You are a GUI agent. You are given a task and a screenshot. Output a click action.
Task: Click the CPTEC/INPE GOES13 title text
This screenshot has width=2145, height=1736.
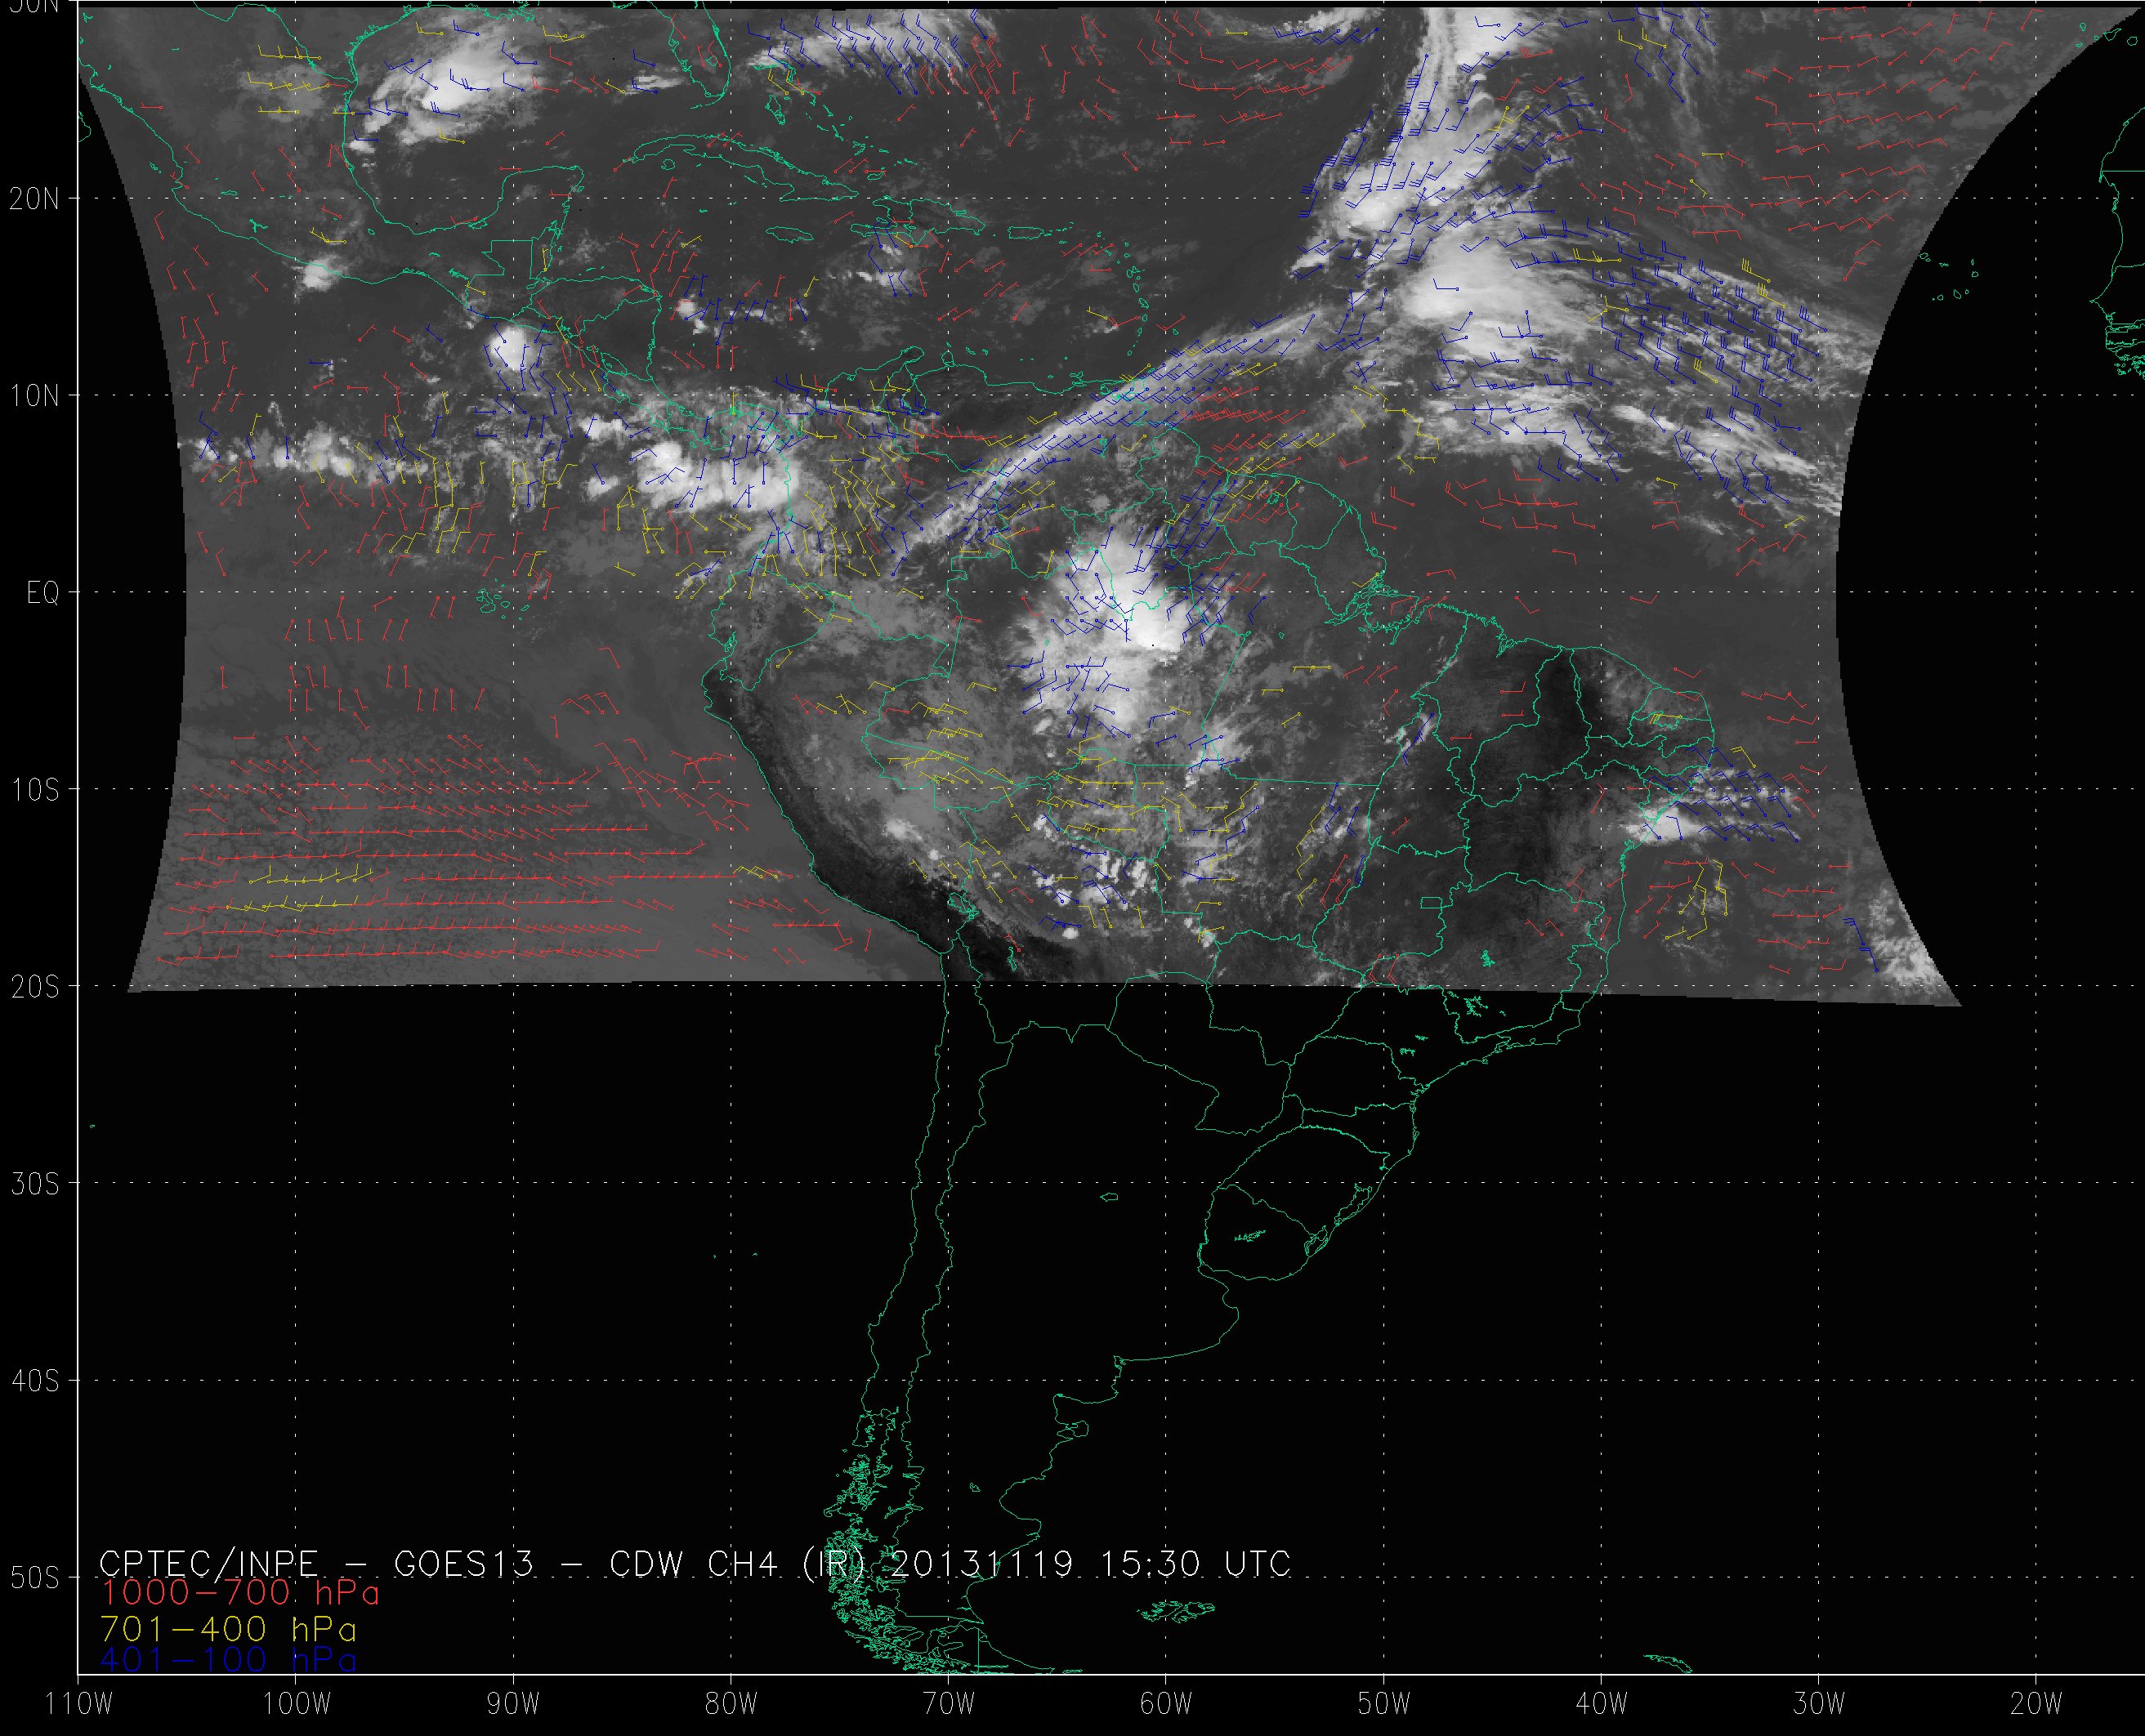pos(316,1563)
